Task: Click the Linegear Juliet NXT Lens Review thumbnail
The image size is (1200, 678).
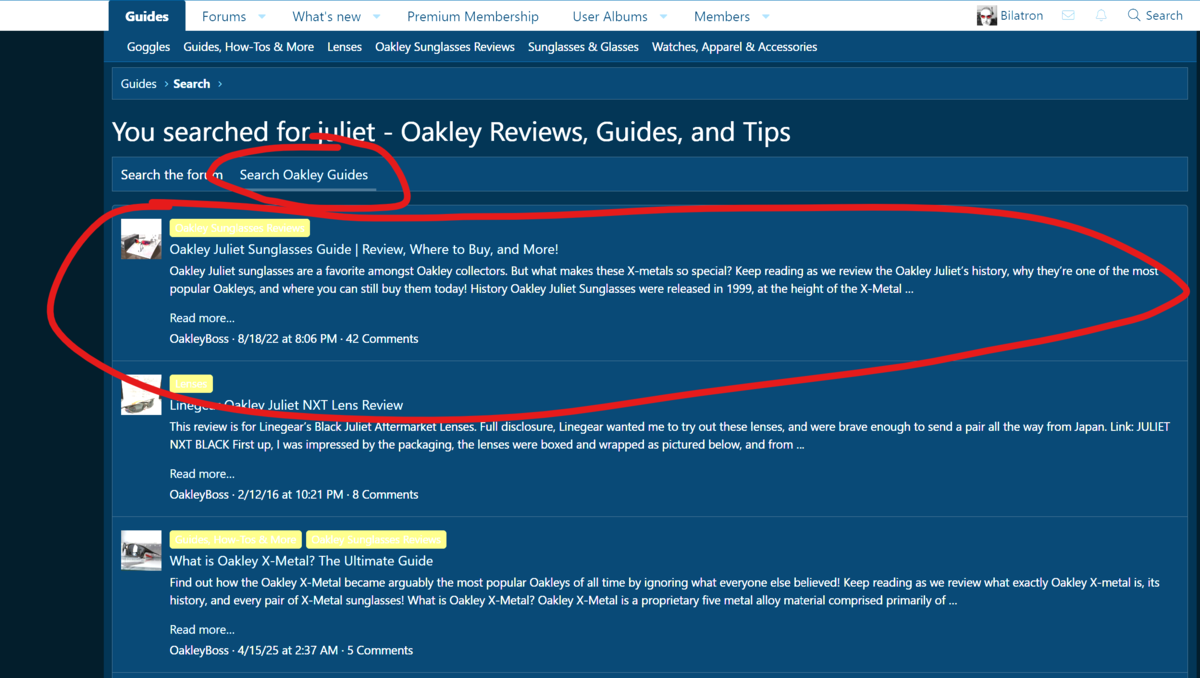Action: [x=141, y=395]
